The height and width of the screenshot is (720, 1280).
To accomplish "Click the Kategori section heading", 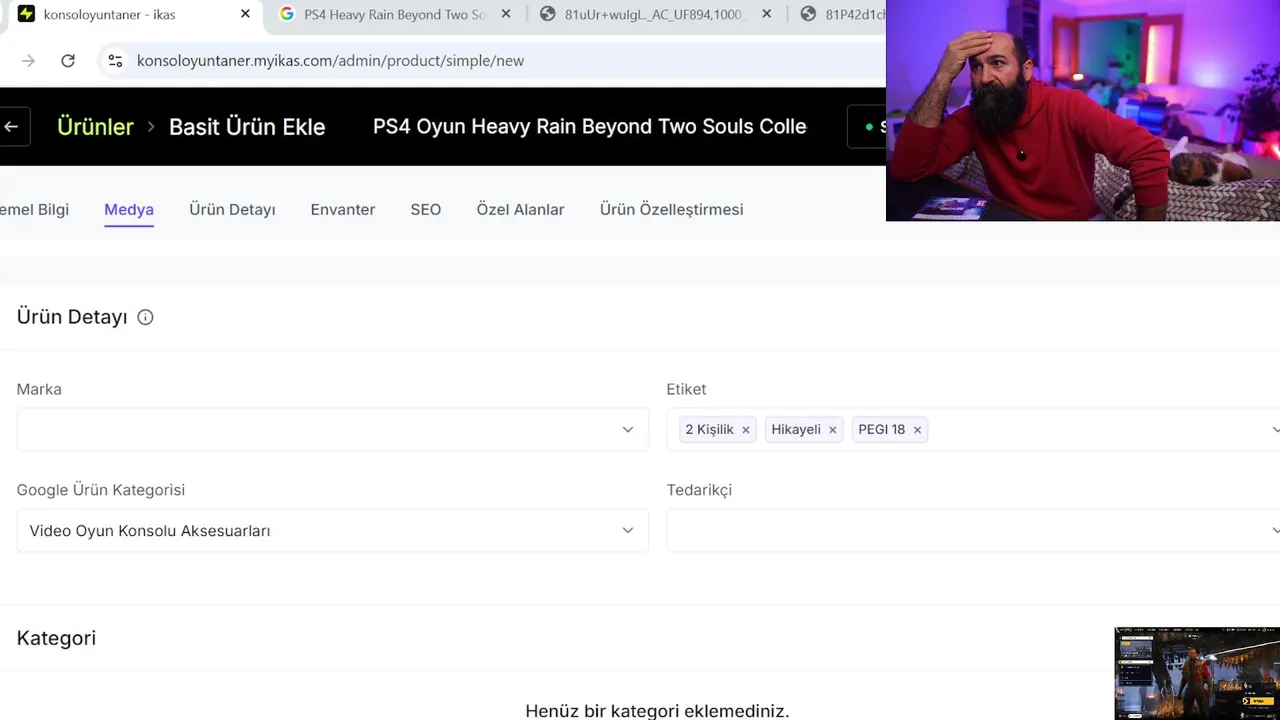I will click(x=56, y=638).
